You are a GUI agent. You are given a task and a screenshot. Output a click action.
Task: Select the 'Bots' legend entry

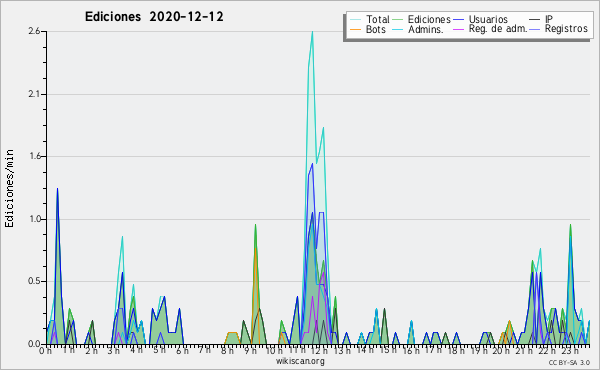tap(375, 29)
